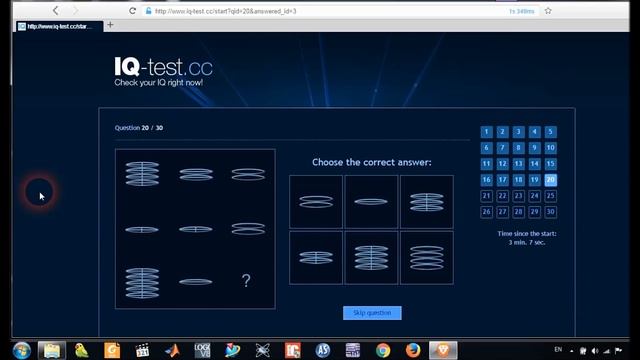Choose the single-ring answer option

click(x=371, y=202)
